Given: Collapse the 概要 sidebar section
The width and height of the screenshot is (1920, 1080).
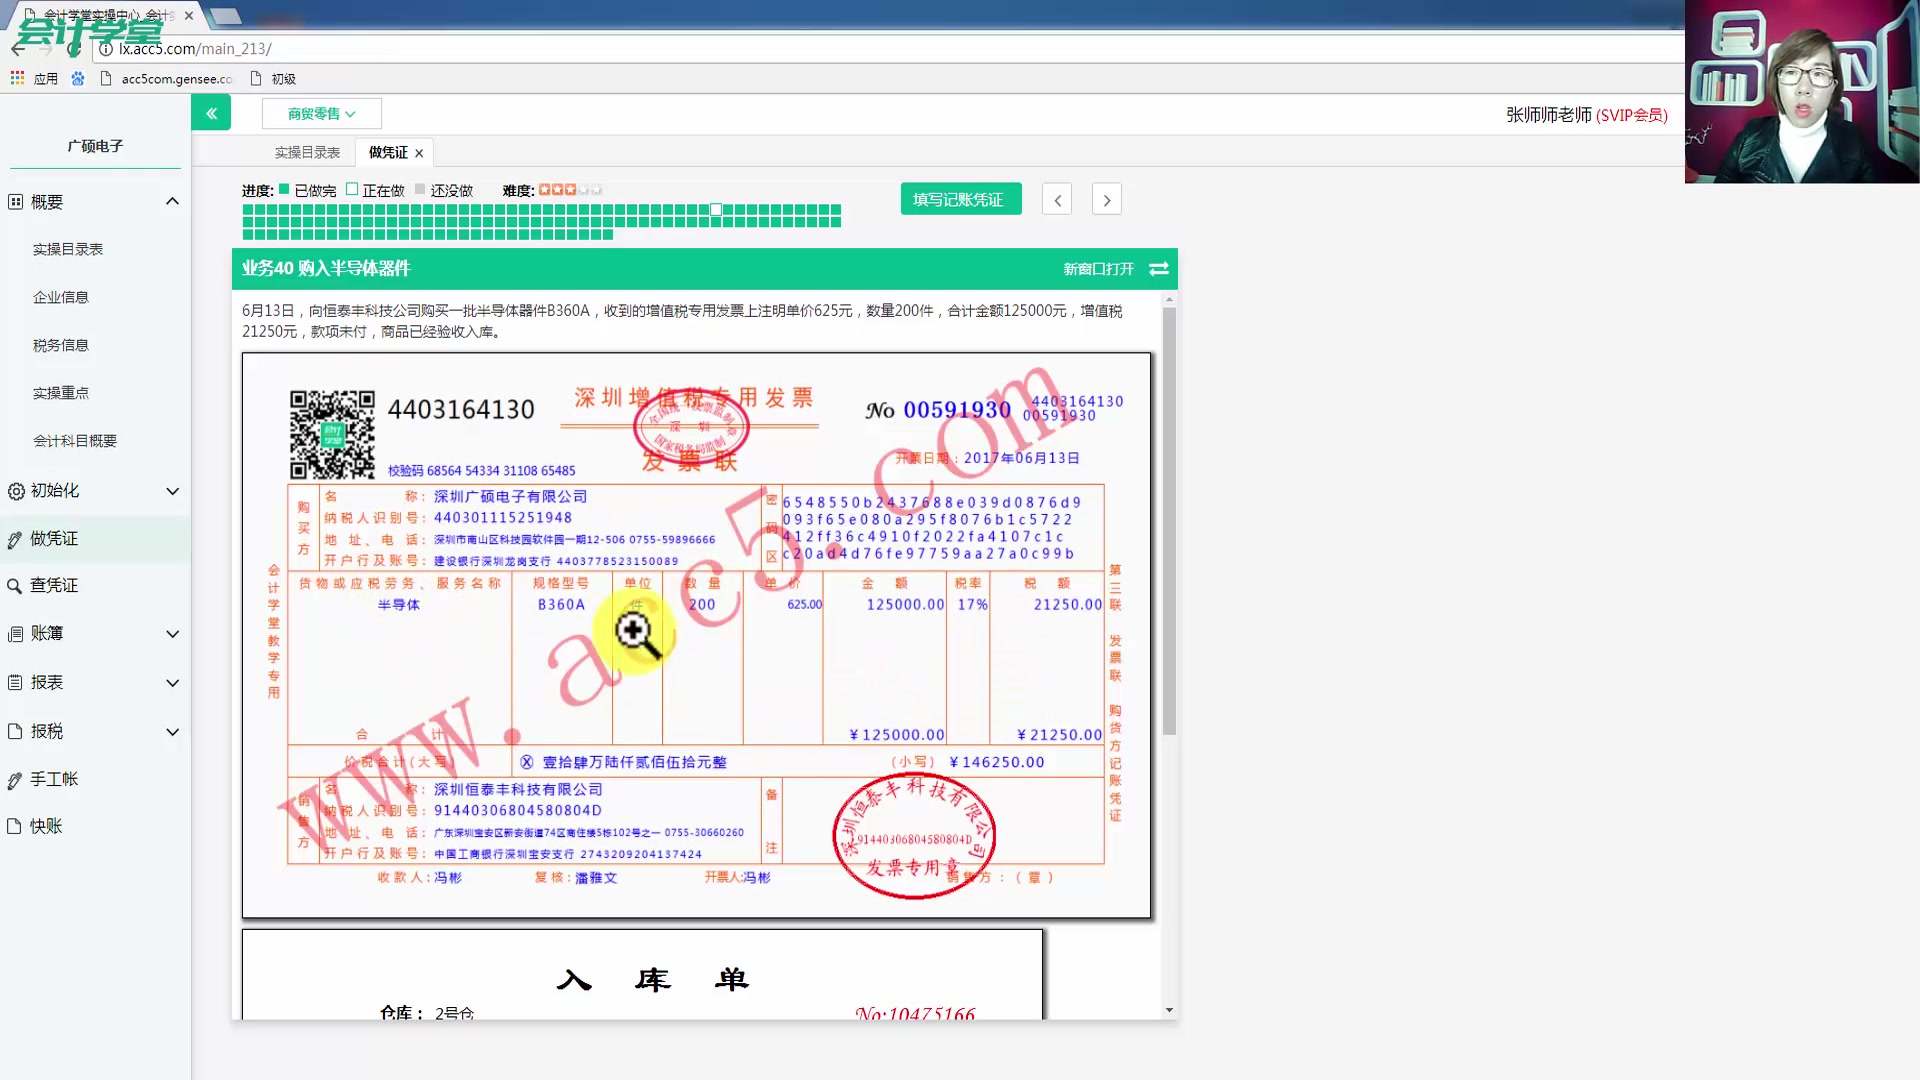Looking at the screenshot, I should [x=172, y=202].
